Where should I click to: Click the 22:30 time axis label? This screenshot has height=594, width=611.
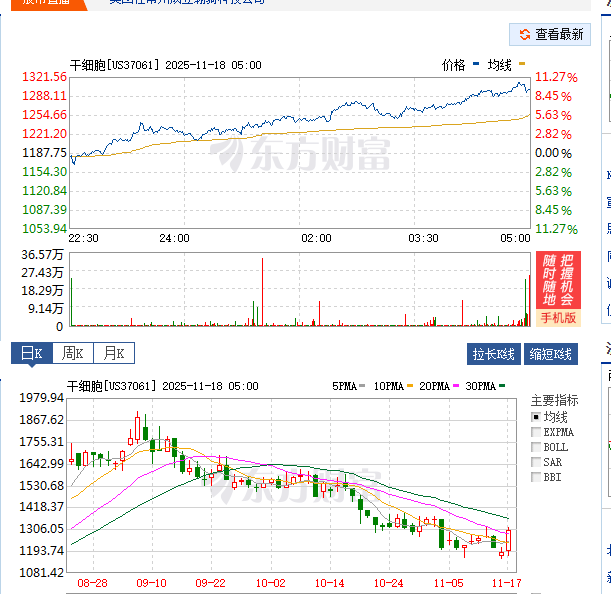pyautogui.click(x=83, y=238)
